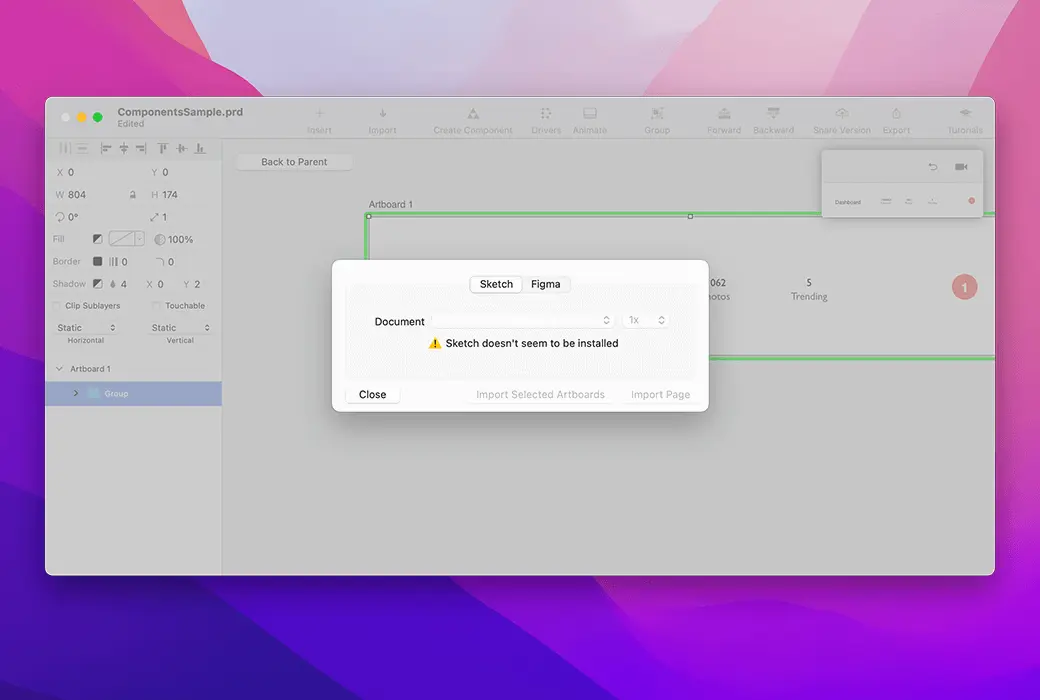Viewport: 1040px width, 700px height.
Task: Switch to the Sketch tab
Action: 496,284
